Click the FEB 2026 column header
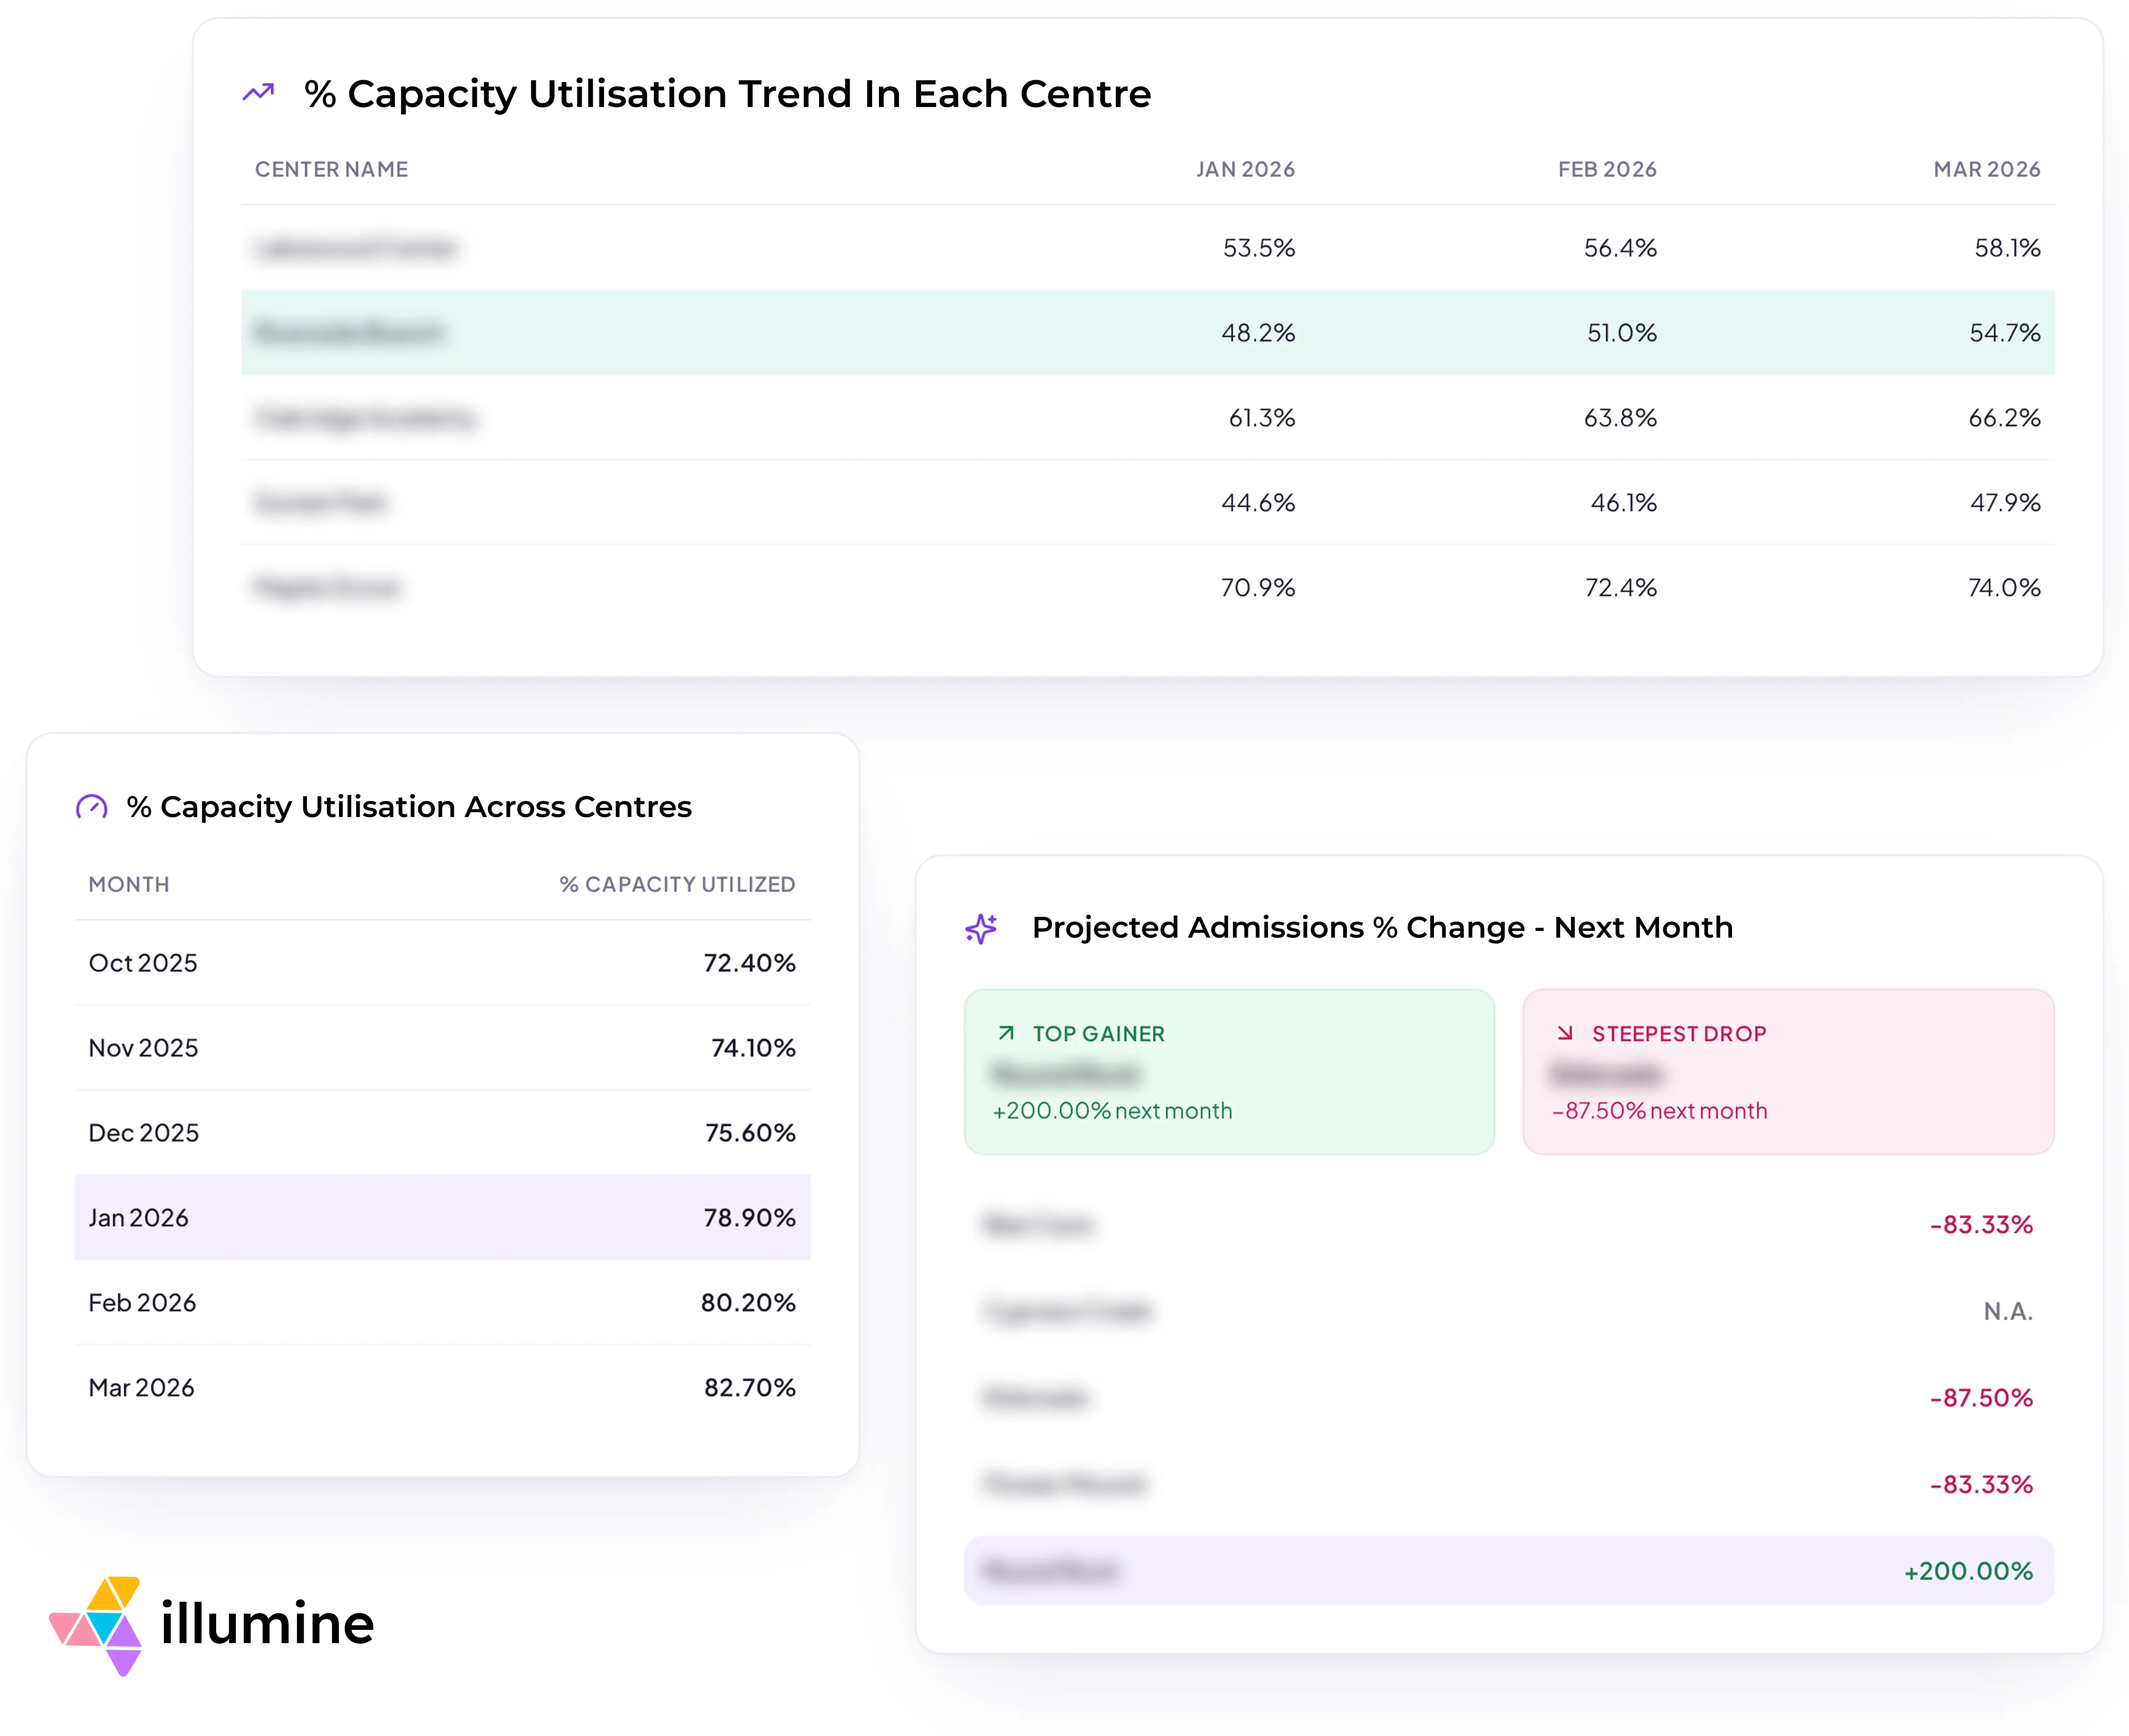Image resolution: width=2129 pixels, height=1736 pixels. [1607, 169]
